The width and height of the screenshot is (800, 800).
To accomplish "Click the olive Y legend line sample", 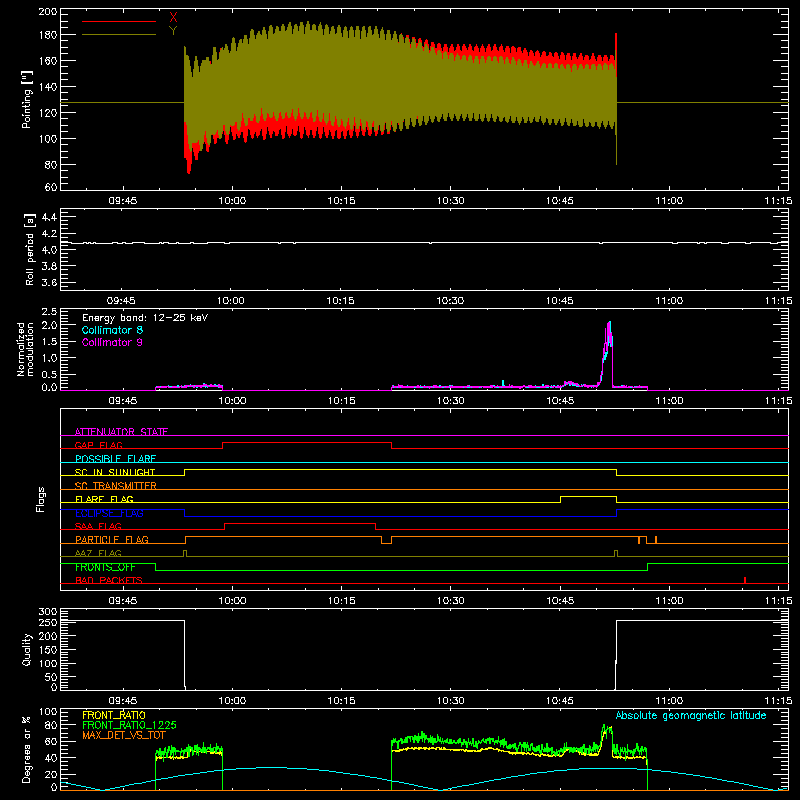I will click(119, 34).
